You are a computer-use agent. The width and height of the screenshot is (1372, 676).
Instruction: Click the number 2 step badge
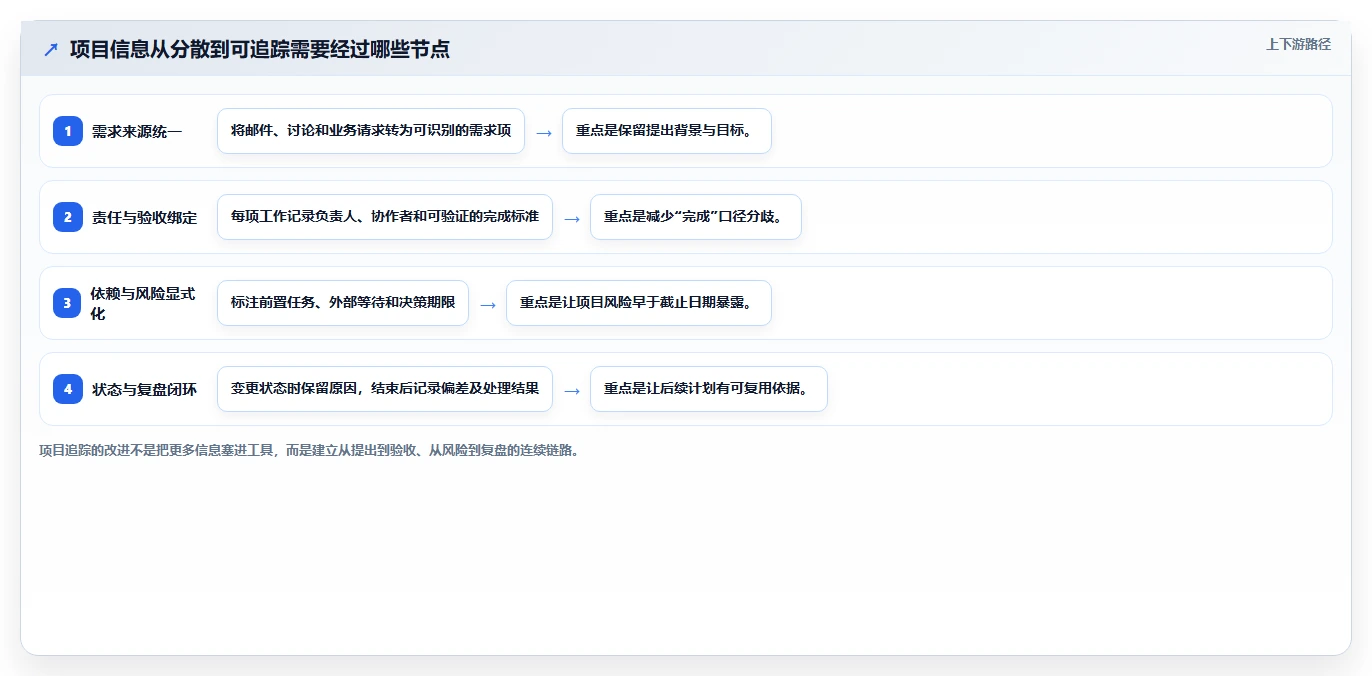[68, 217]
